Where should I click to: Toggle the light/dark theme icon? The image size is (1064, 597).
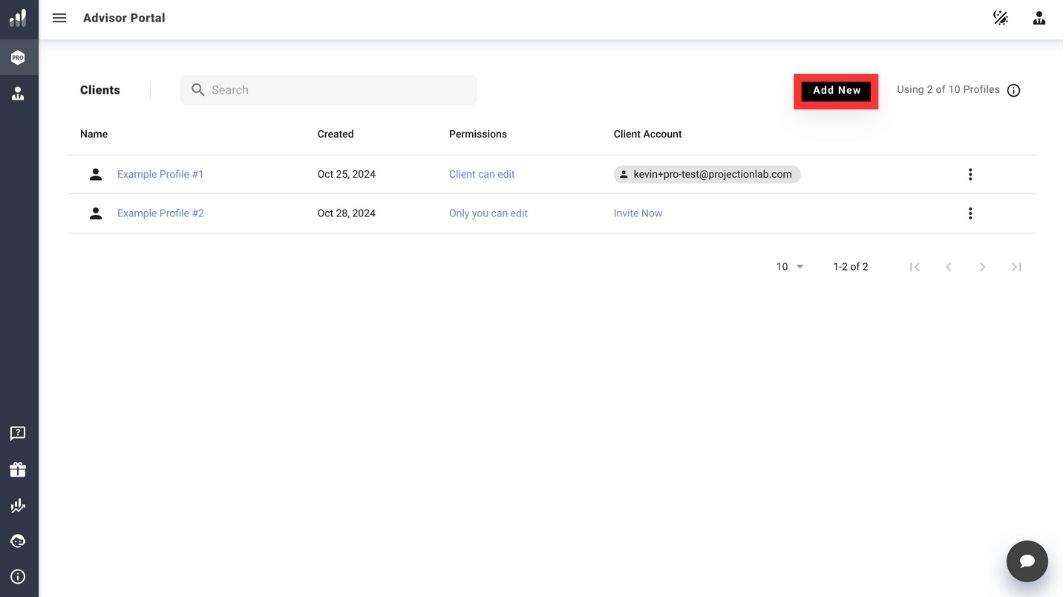tap(1000, 18)
